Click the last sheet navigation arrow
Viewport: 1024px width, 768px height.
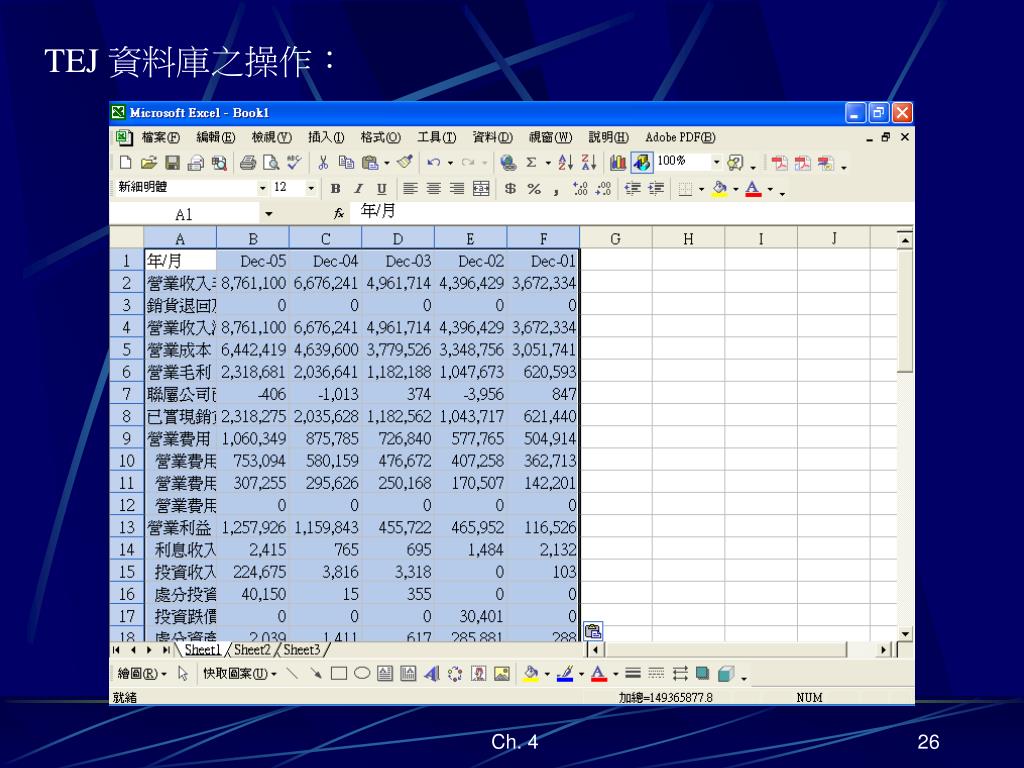point(166,650)
